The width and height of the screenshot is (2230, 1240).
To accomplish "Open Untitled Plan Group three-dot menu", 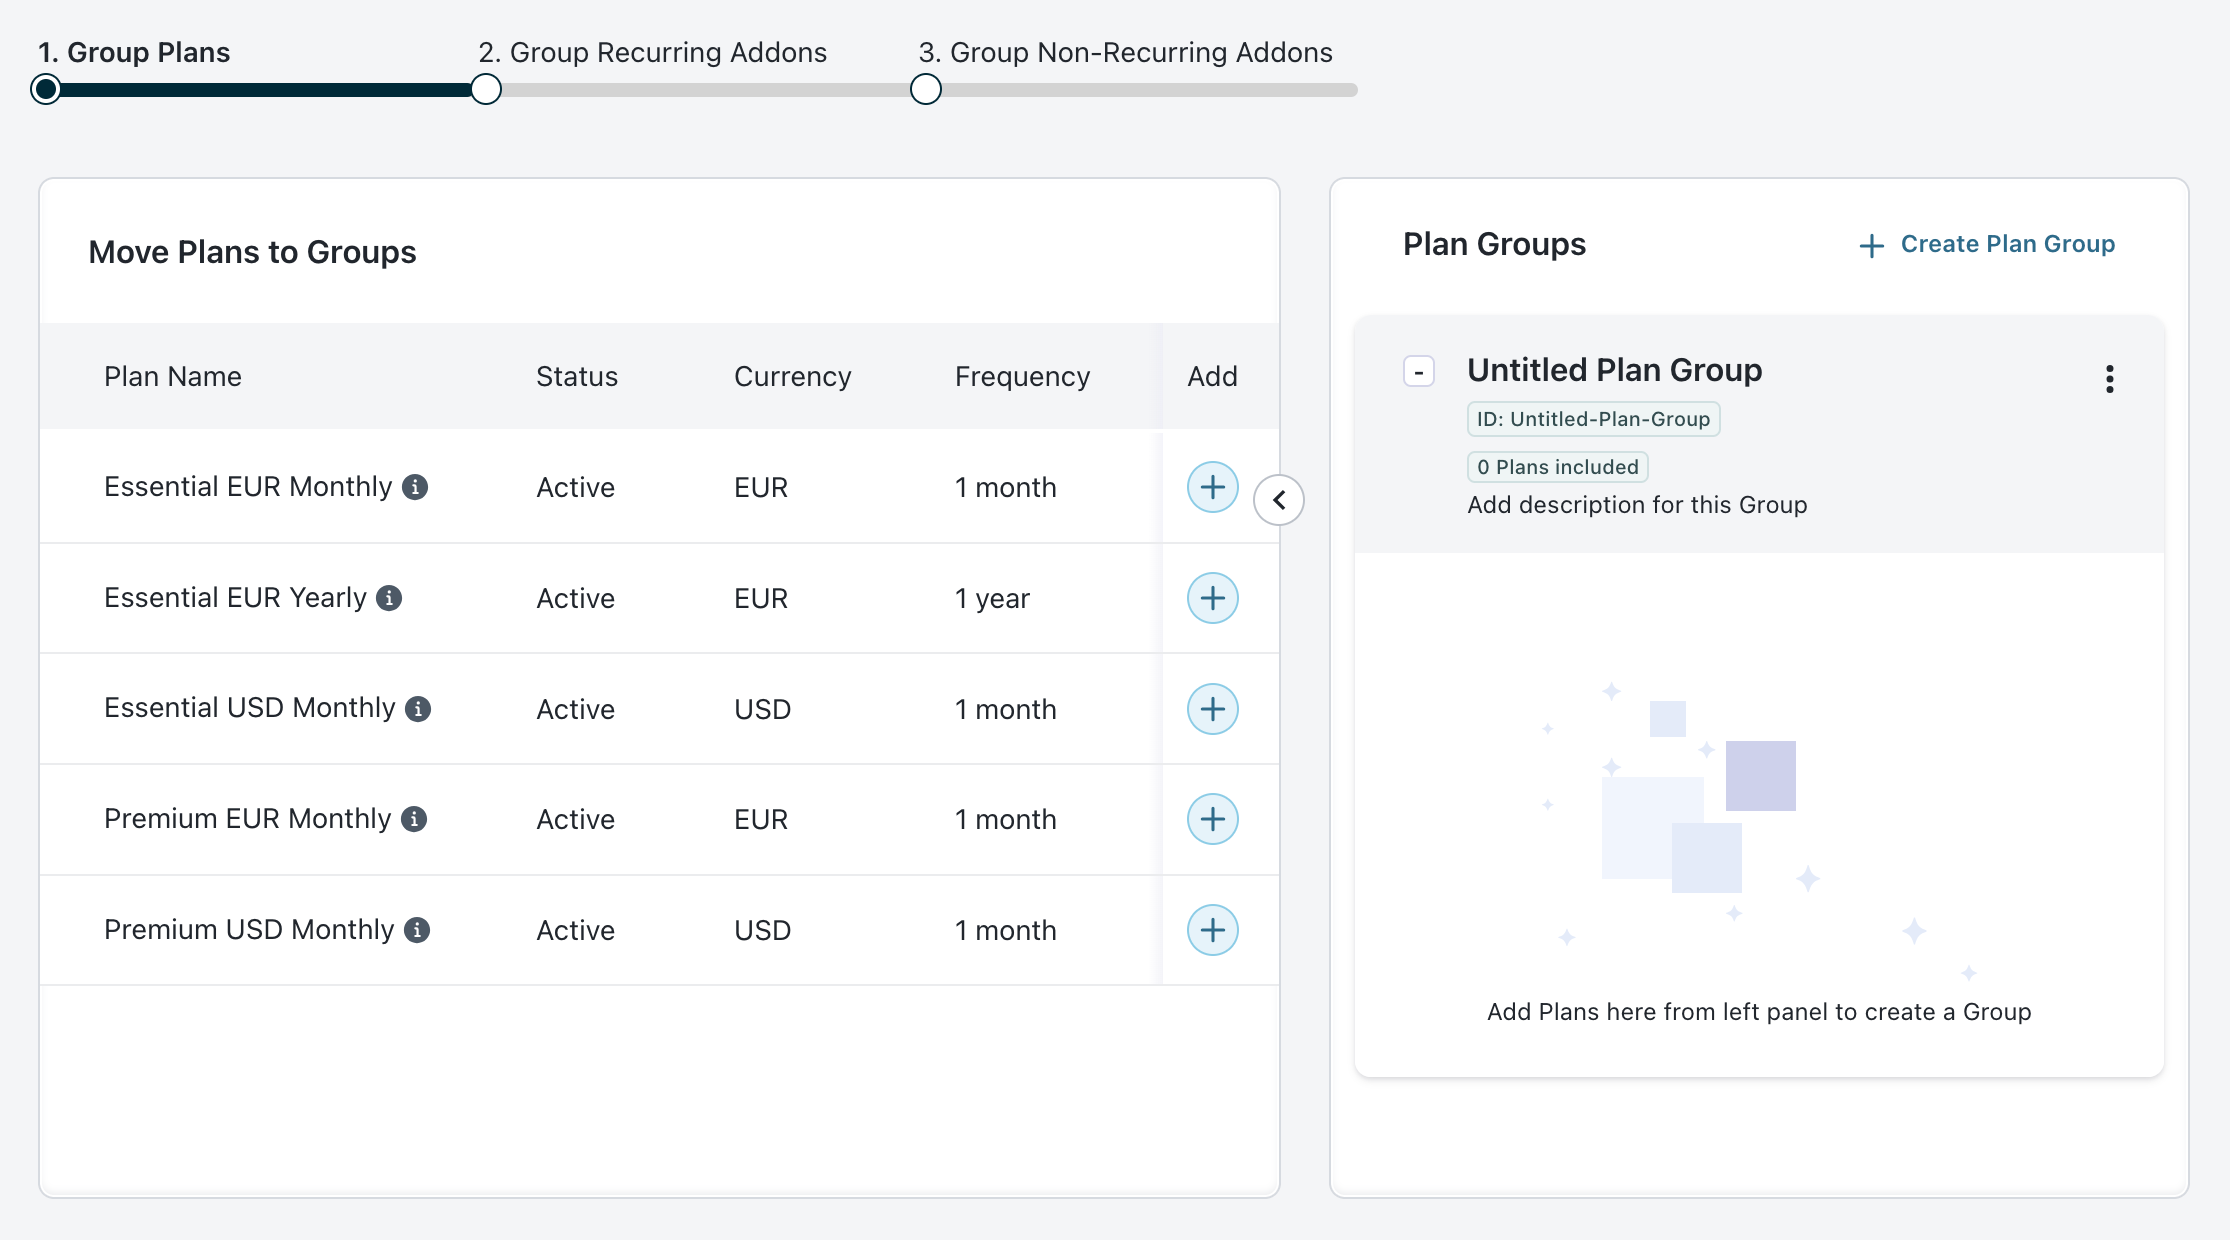I will point(2109,379).
